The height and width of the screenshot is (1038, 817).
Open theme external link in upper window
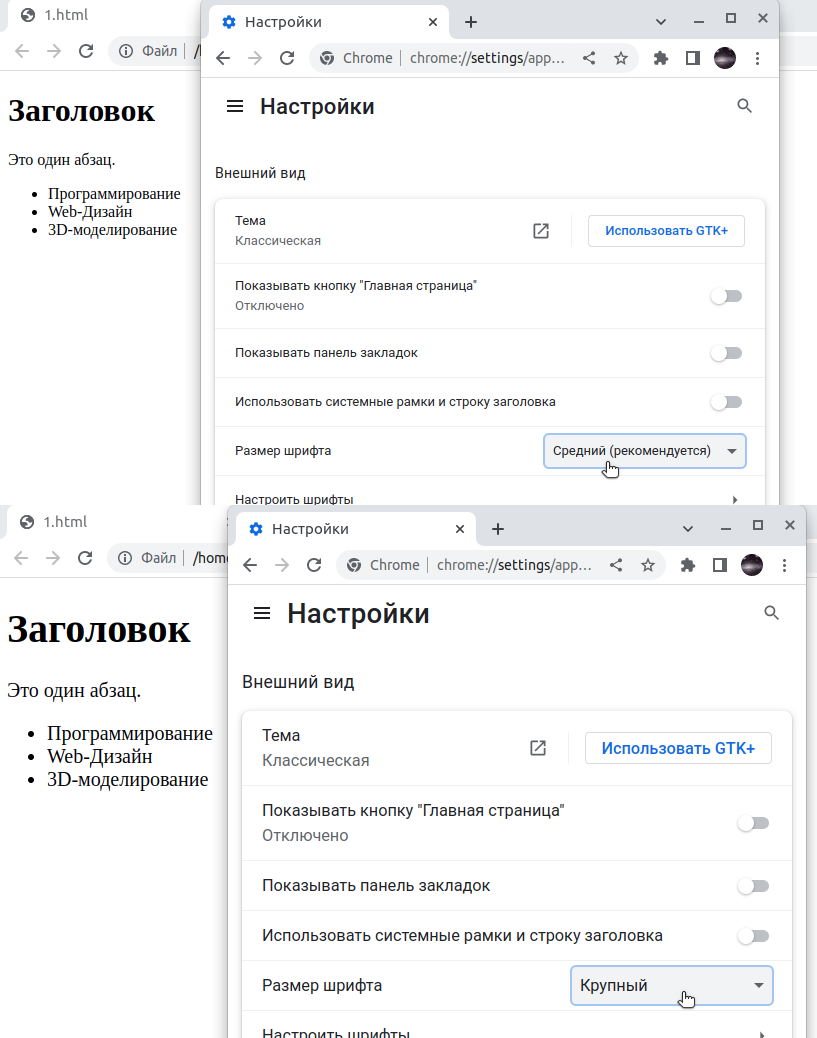[x=541, y=231]
